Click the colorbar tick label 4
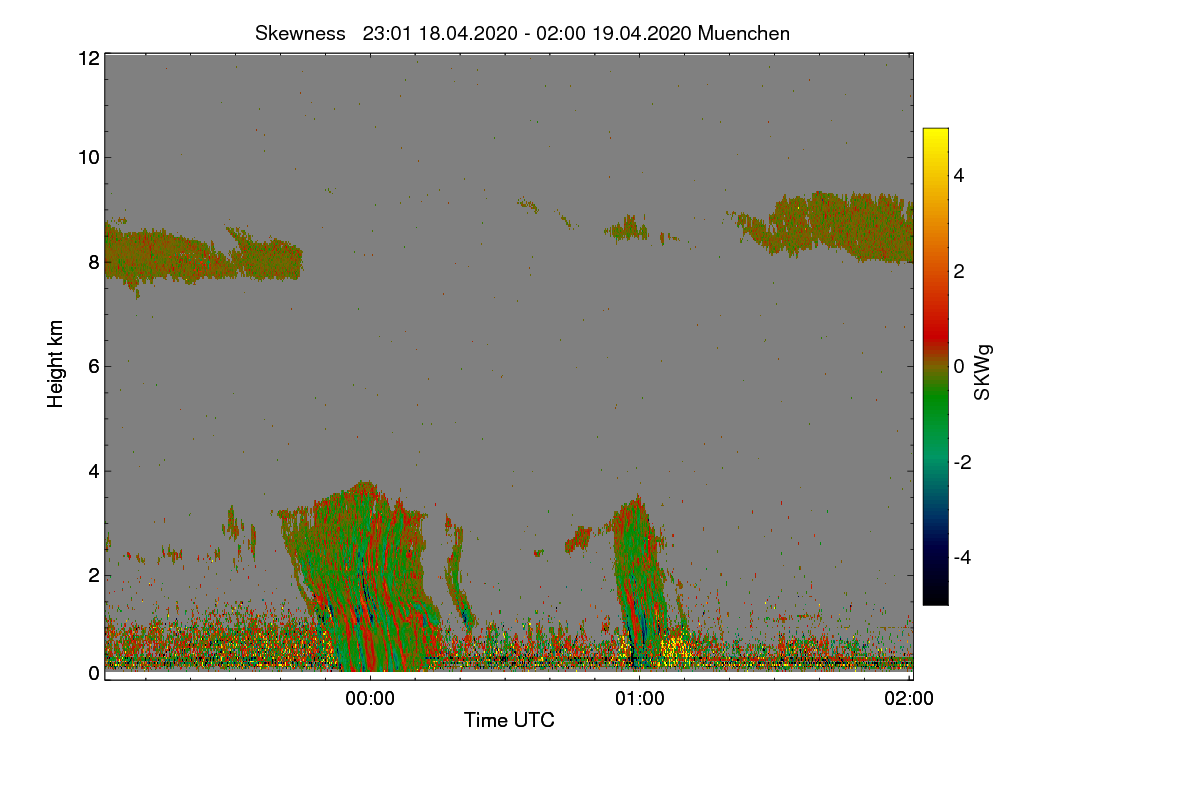This screenshot has height=800, width=1200. pyautogui.click(x=959, y=176)
